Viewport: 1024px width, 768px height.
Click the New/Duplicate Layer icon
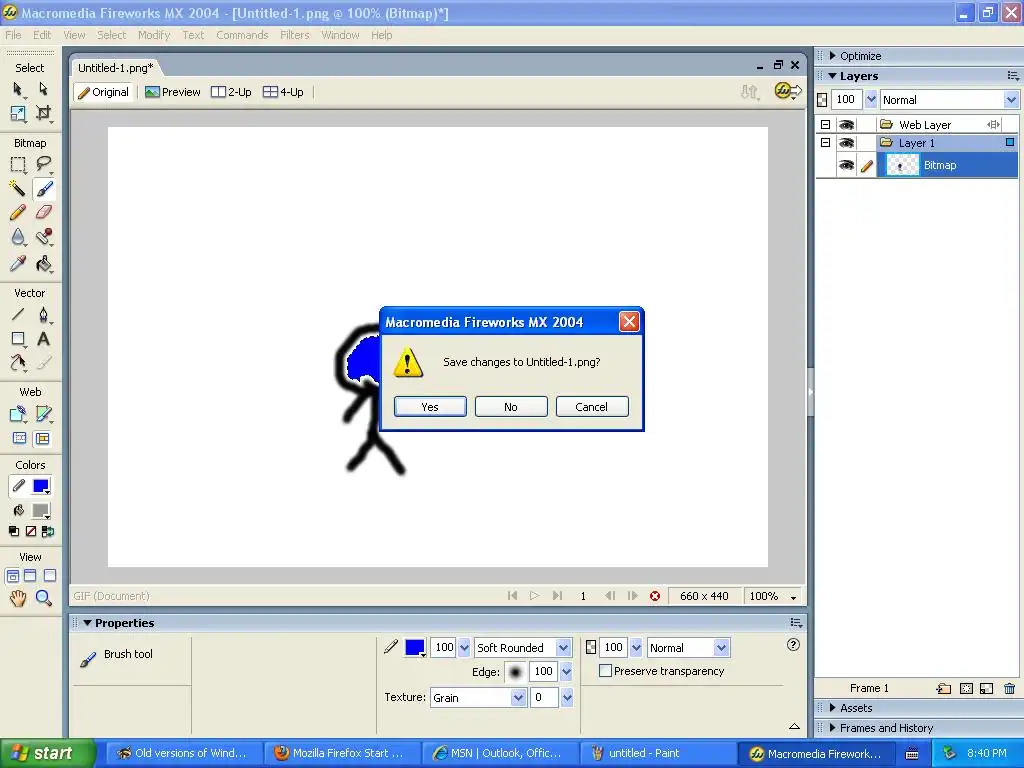coord(944,688)
